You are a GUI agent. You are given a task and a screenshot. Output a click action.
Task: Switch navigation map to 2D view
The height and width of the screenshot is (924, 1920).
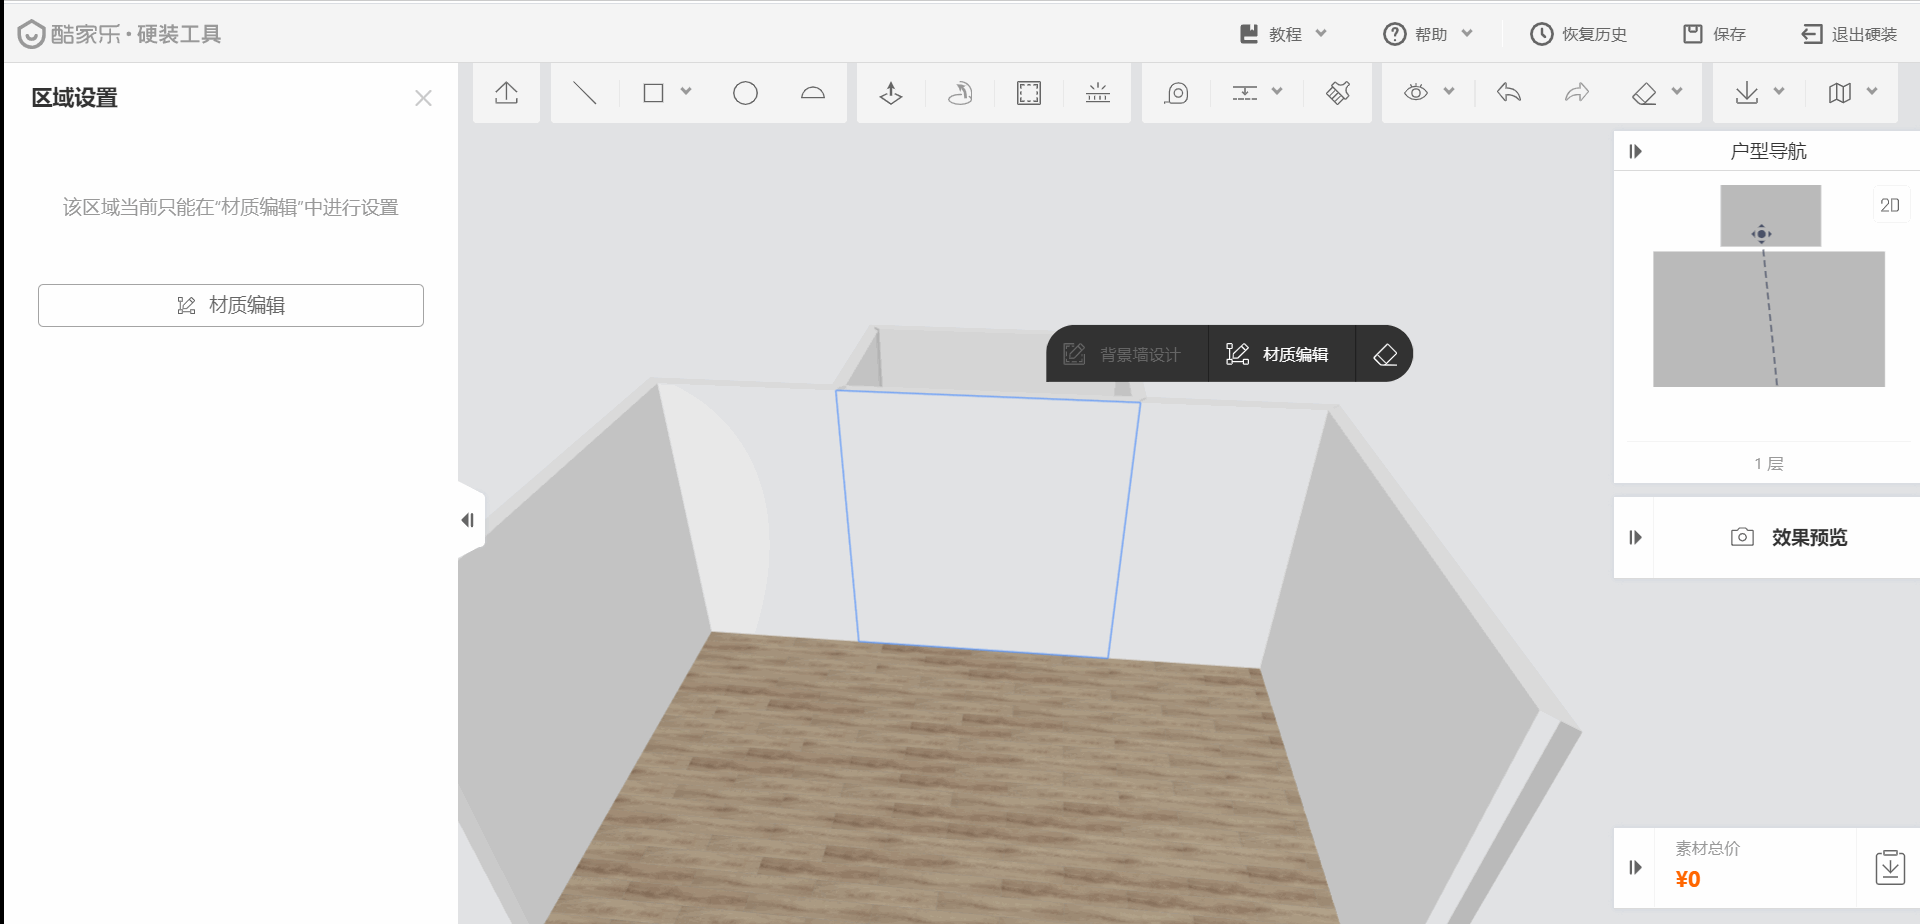pyautogui.click(x=1889, y=205)
